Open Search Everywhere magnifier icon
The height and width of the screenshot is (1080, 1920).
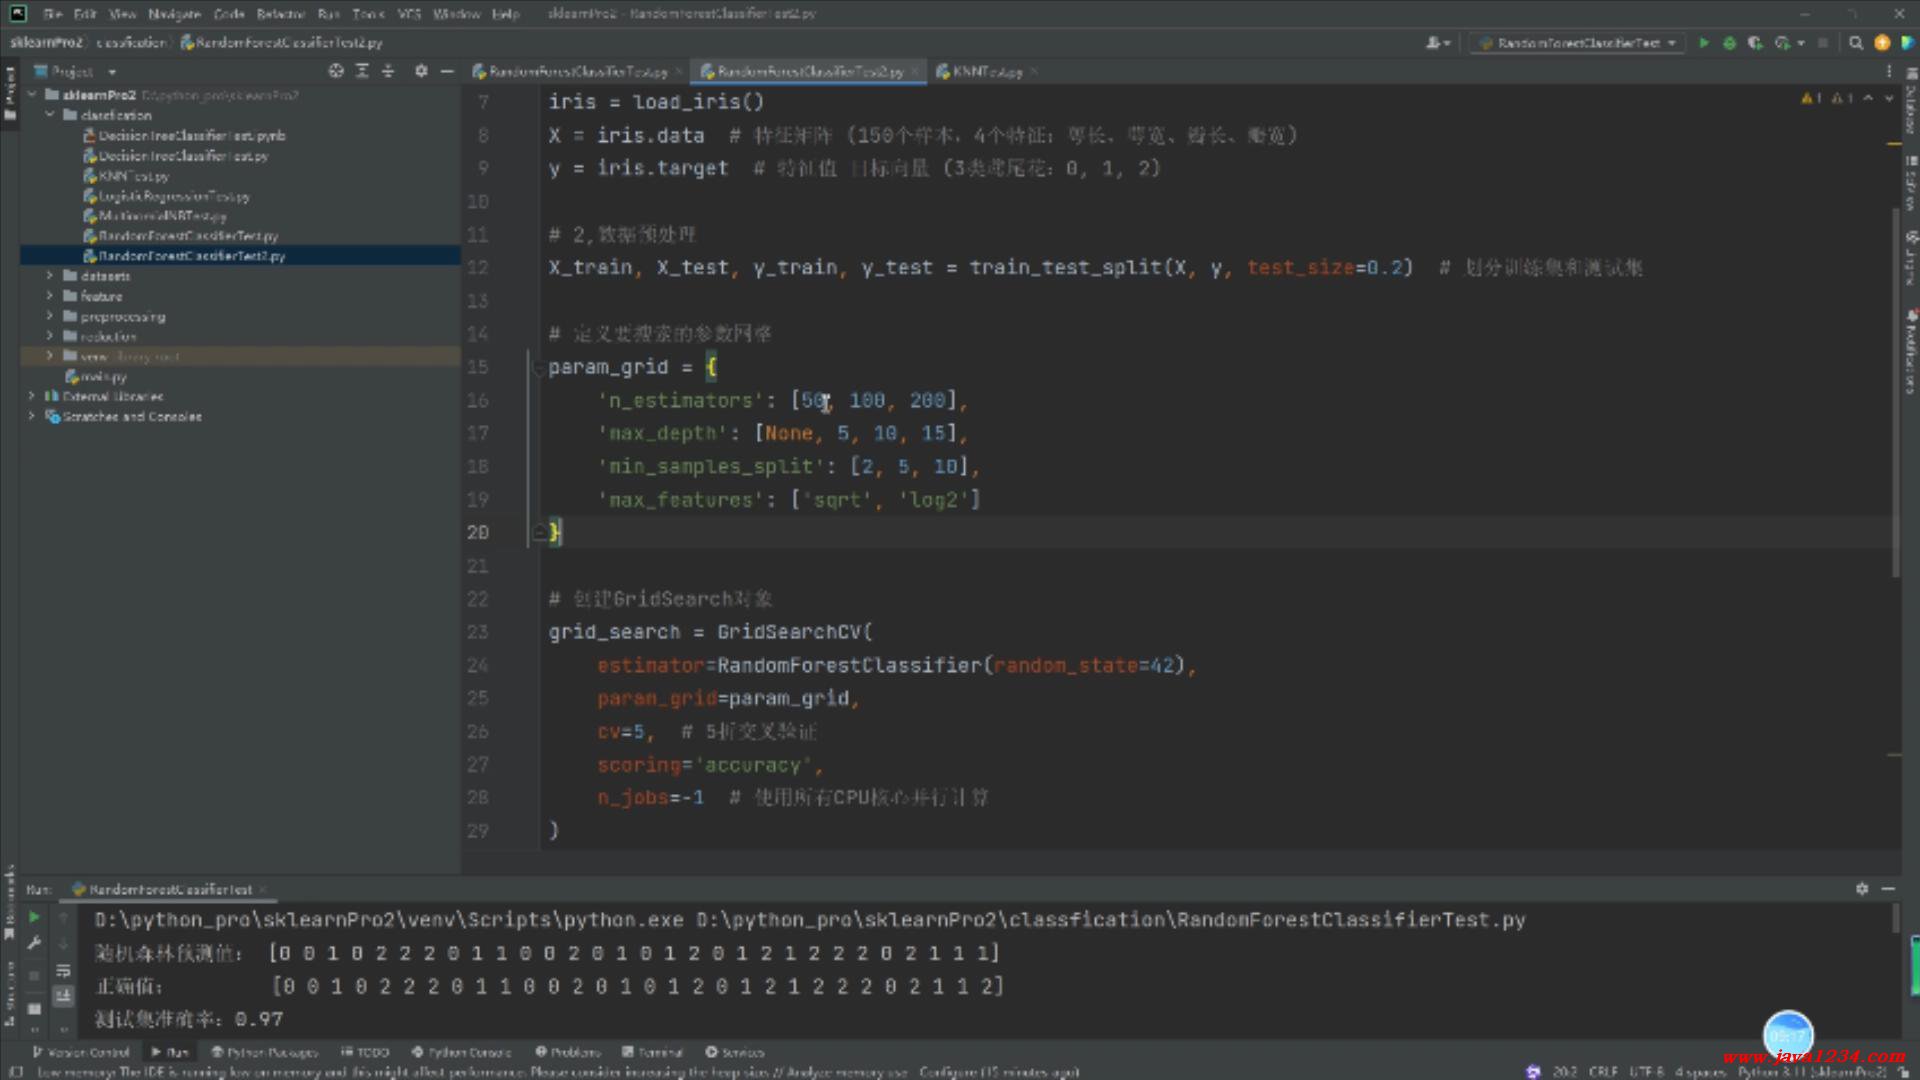pyautogui.click(x=1856, y=43)
